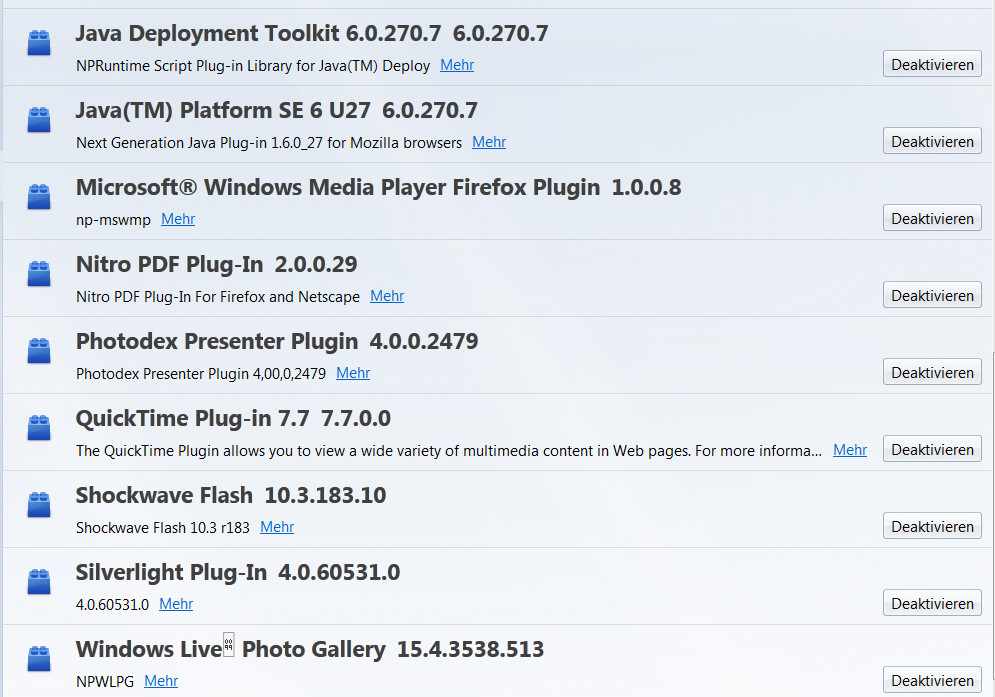Image resolution: width=995 pixels, height=697 pixels.
Task: Click Mehr next to Photodex Presenter description
Action: tap(353, 373)
